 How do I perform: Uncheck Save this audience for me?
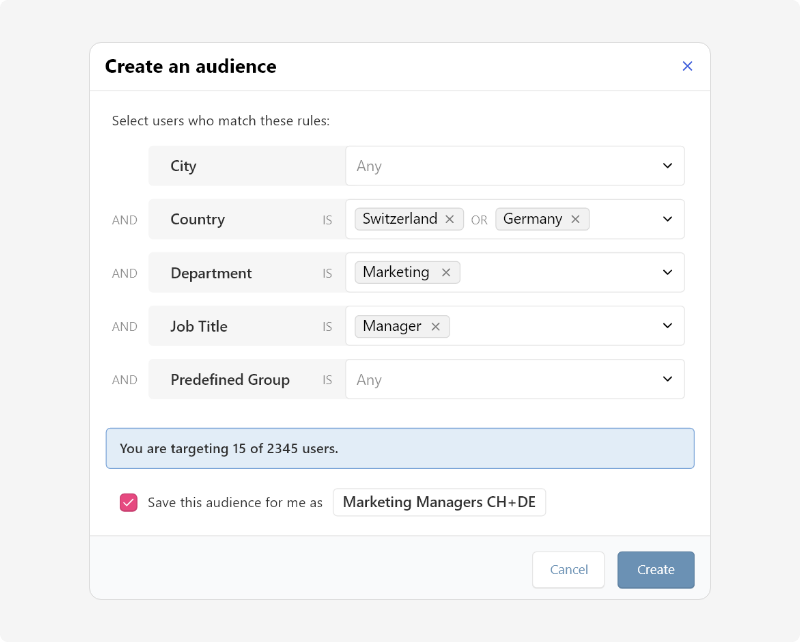129,502
